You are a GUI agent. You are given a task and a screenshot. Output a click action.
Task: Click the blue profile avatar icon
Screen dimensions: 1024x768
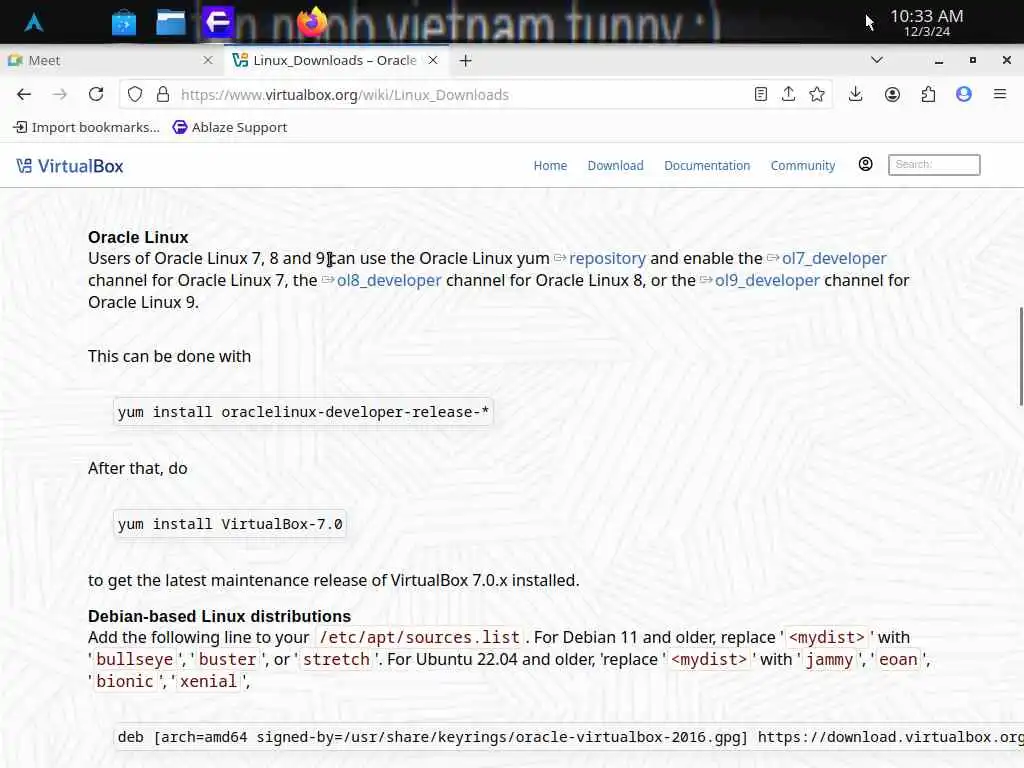click(x=964, y=95)
